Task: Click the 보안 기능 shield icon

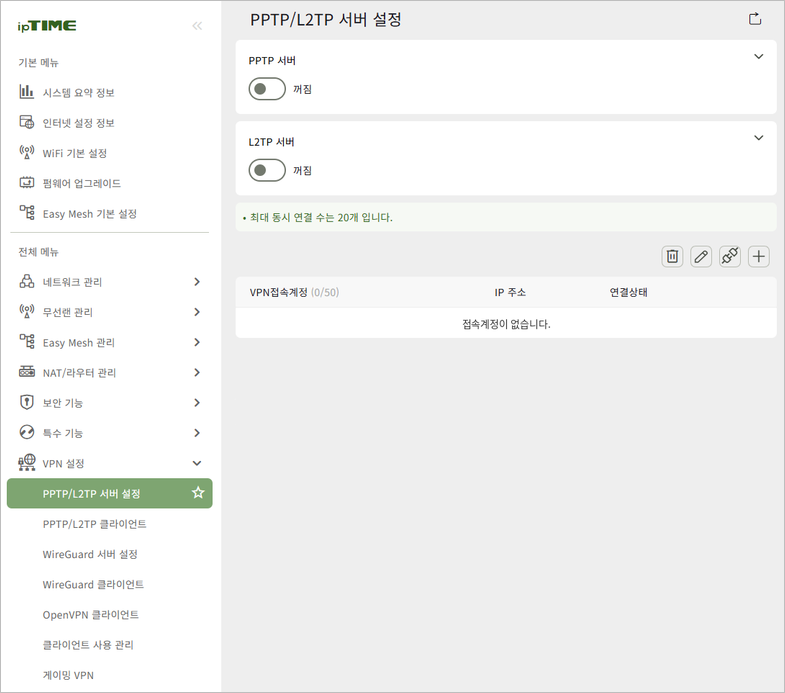Action: pos(27,402)
